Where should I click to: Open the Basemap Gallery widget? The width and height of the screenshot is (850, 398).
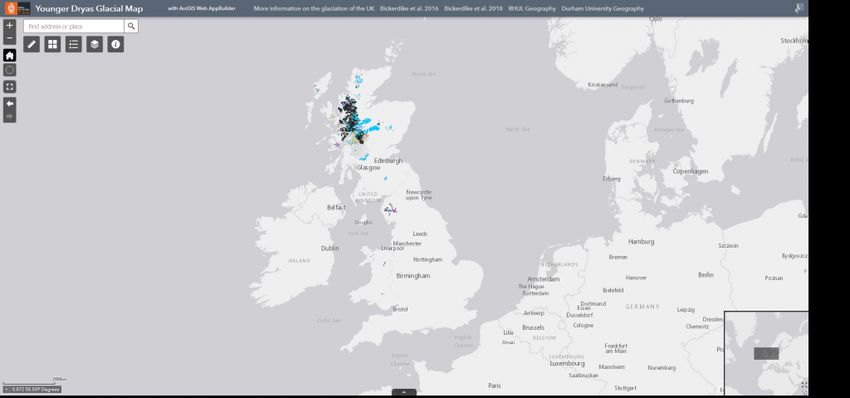[53, 44]
